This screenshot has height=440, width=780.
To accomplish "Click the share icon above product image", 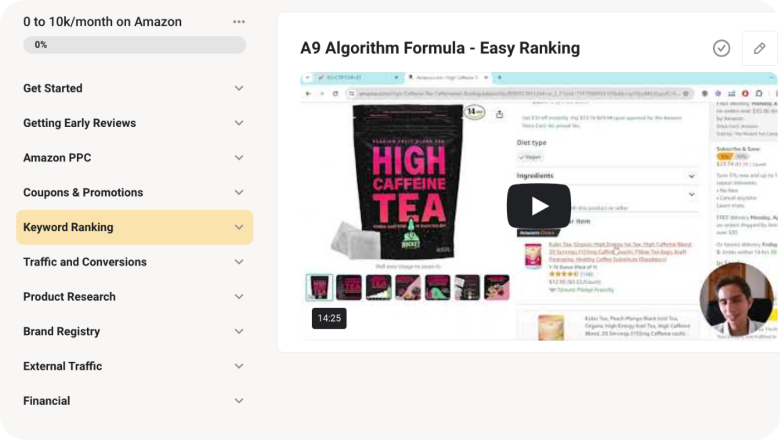I will pos(499,114).
